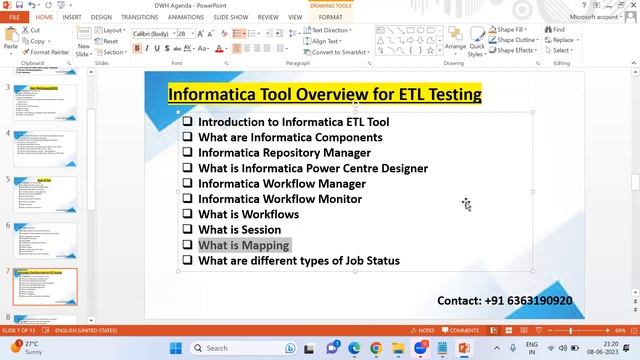Expand Align Text options
This screenshot has height=360, width=640.
coord(323,41)
